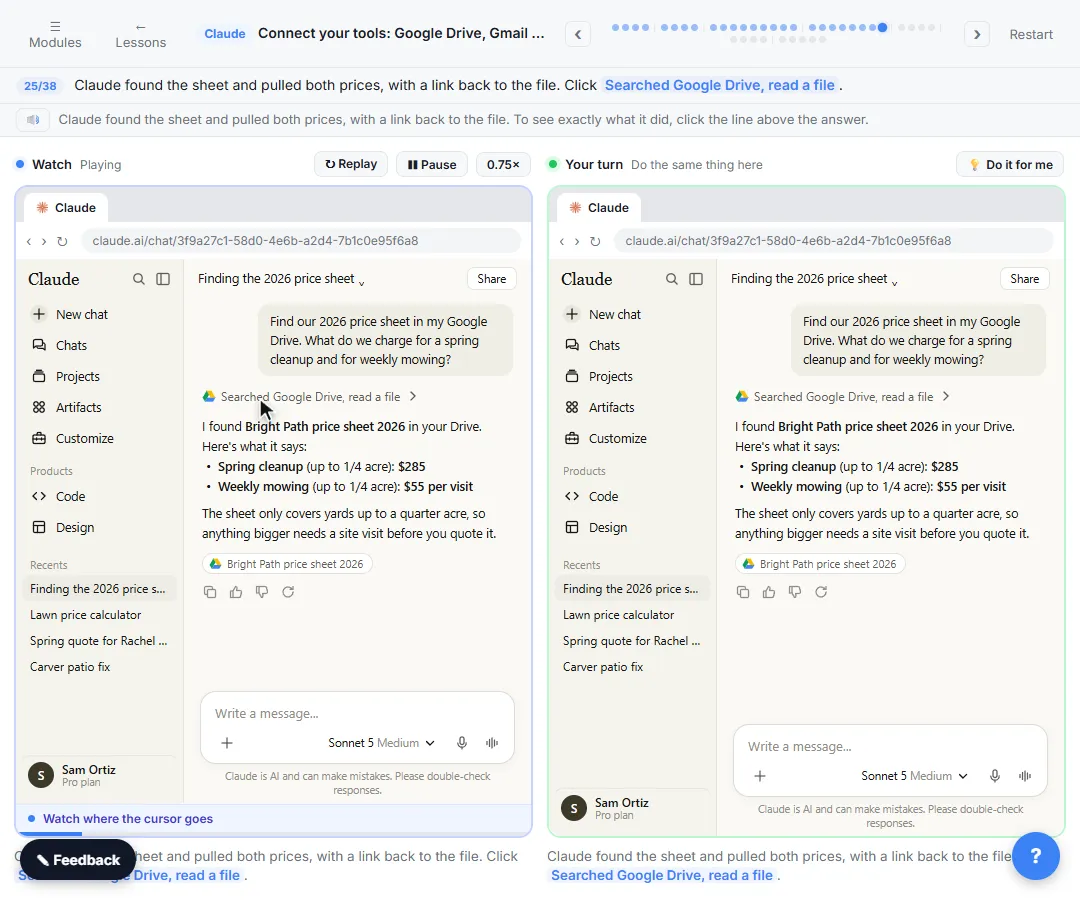Screen dimensions: 1080x900
Task: Click voice mode icon in Watch panel
Action: coord(492,743)
